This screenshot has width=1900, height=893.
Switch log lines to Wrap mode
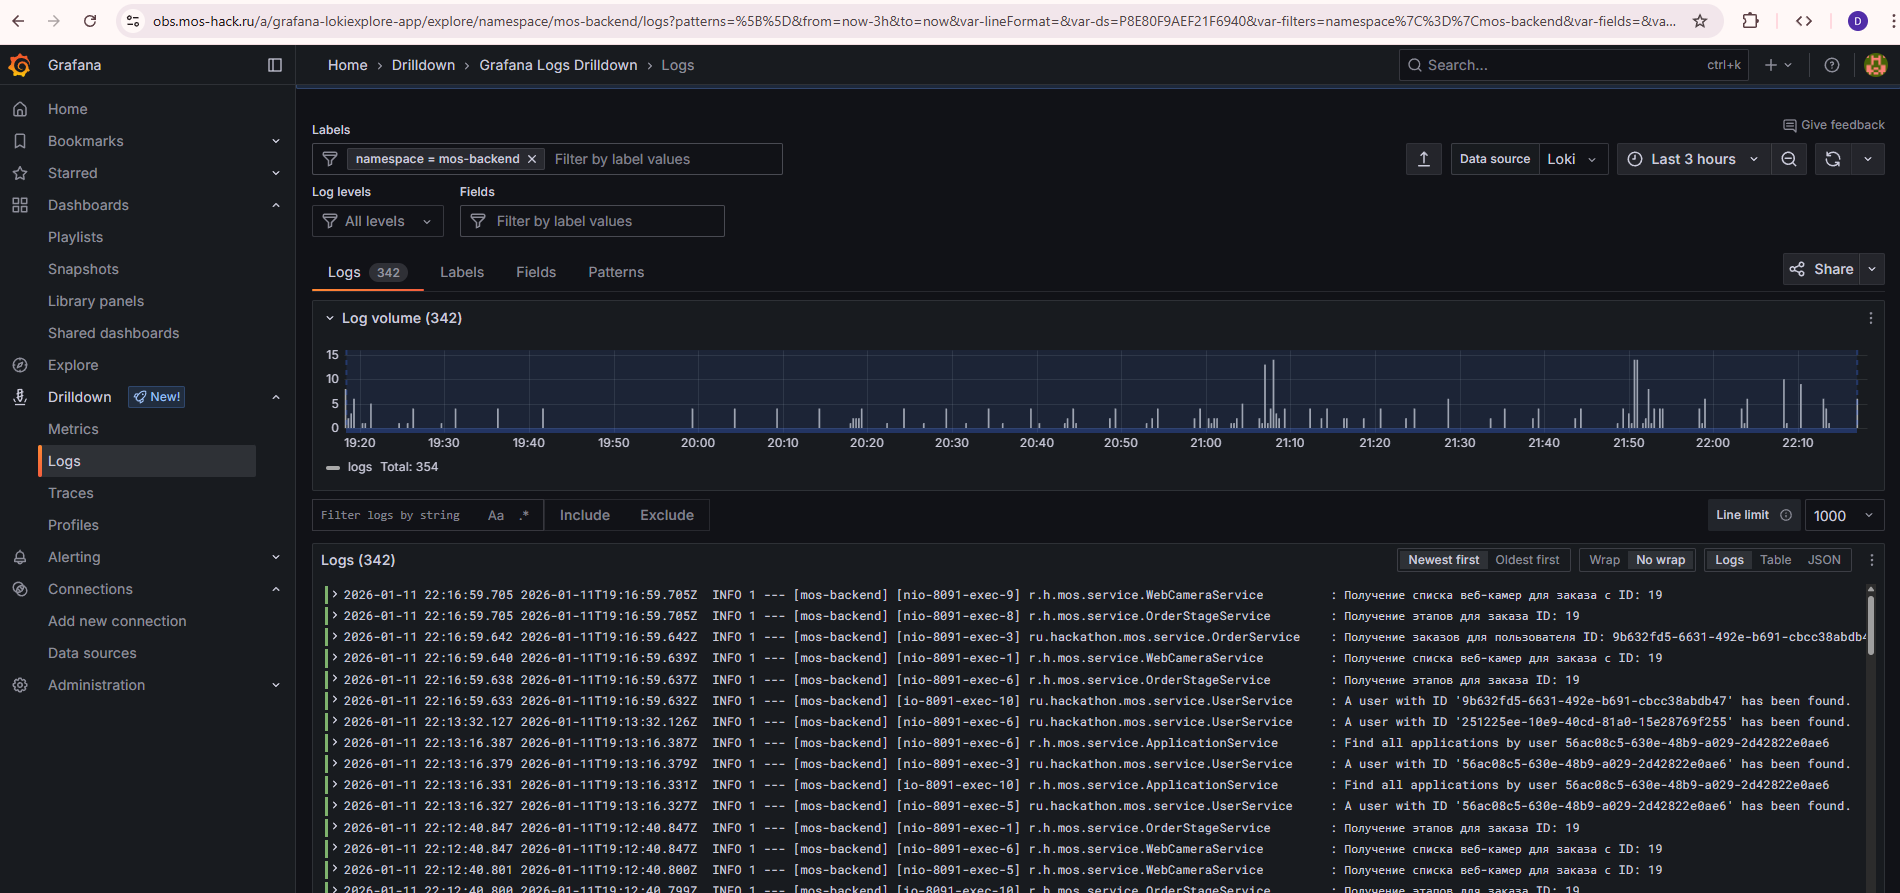click(1604, 560)
